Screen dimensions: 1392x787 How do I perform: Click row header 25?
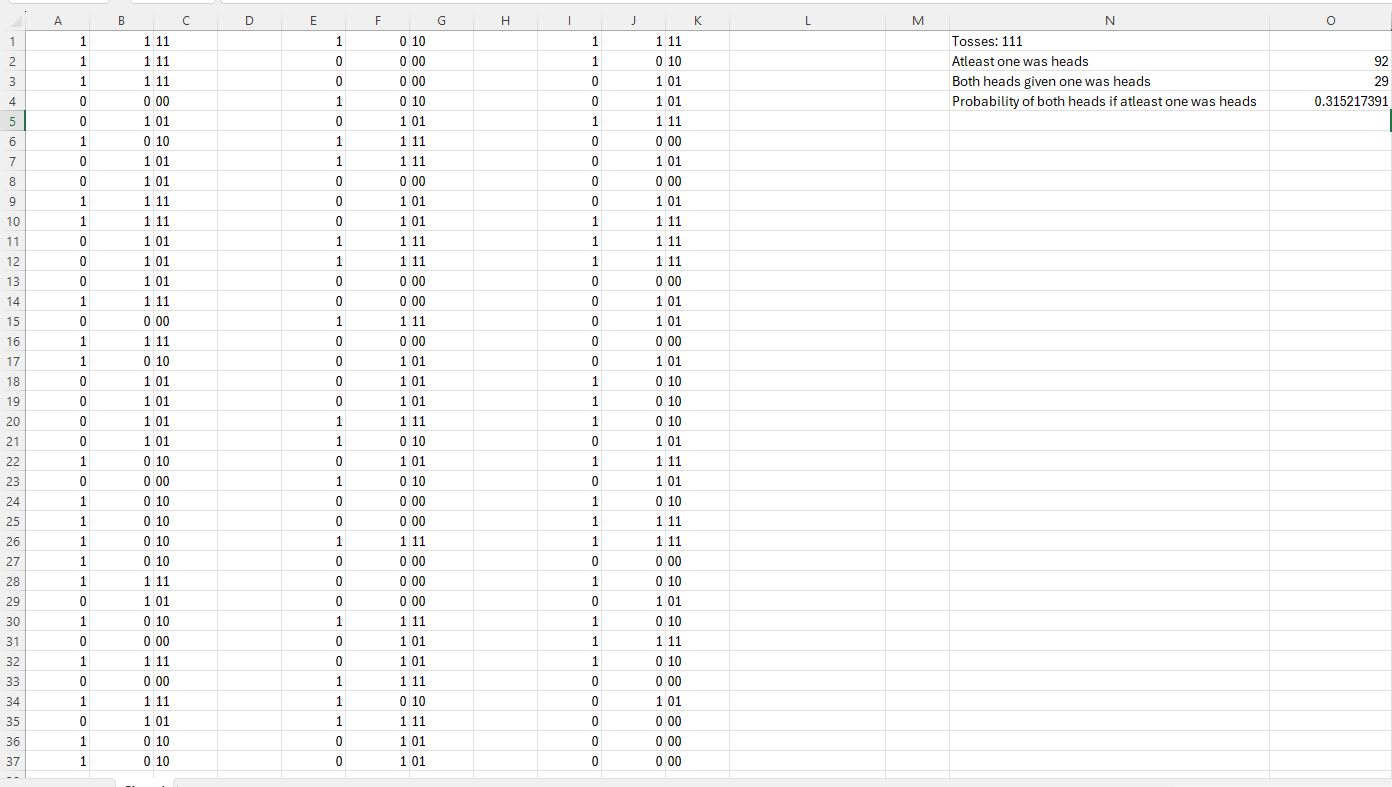pos(12,521)
